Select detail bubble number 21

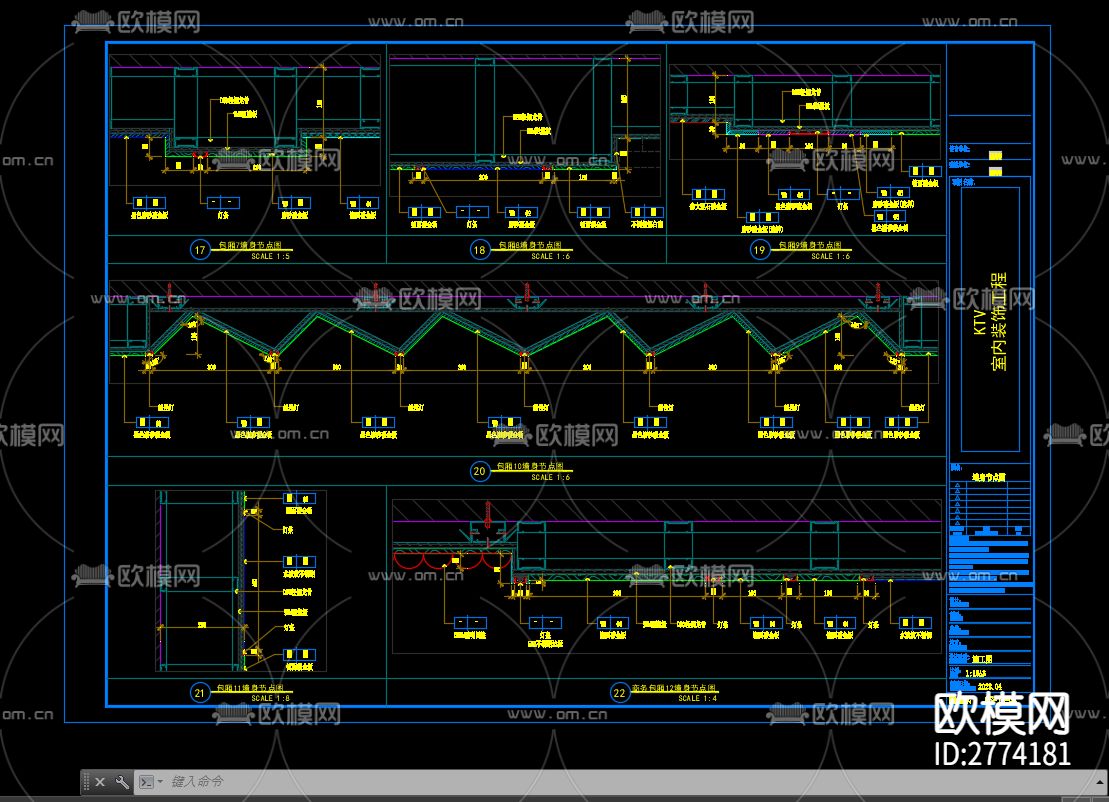[200, 692]
